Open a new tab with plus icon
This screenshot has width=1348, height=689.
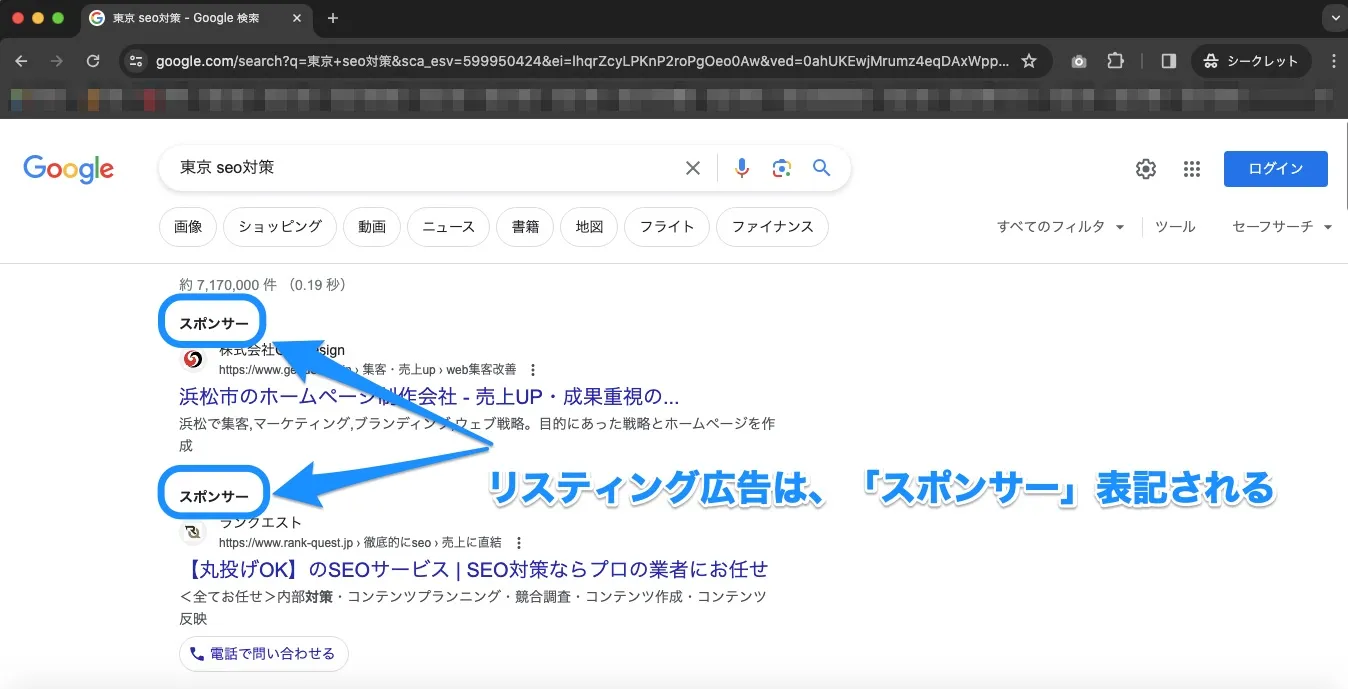333,18
